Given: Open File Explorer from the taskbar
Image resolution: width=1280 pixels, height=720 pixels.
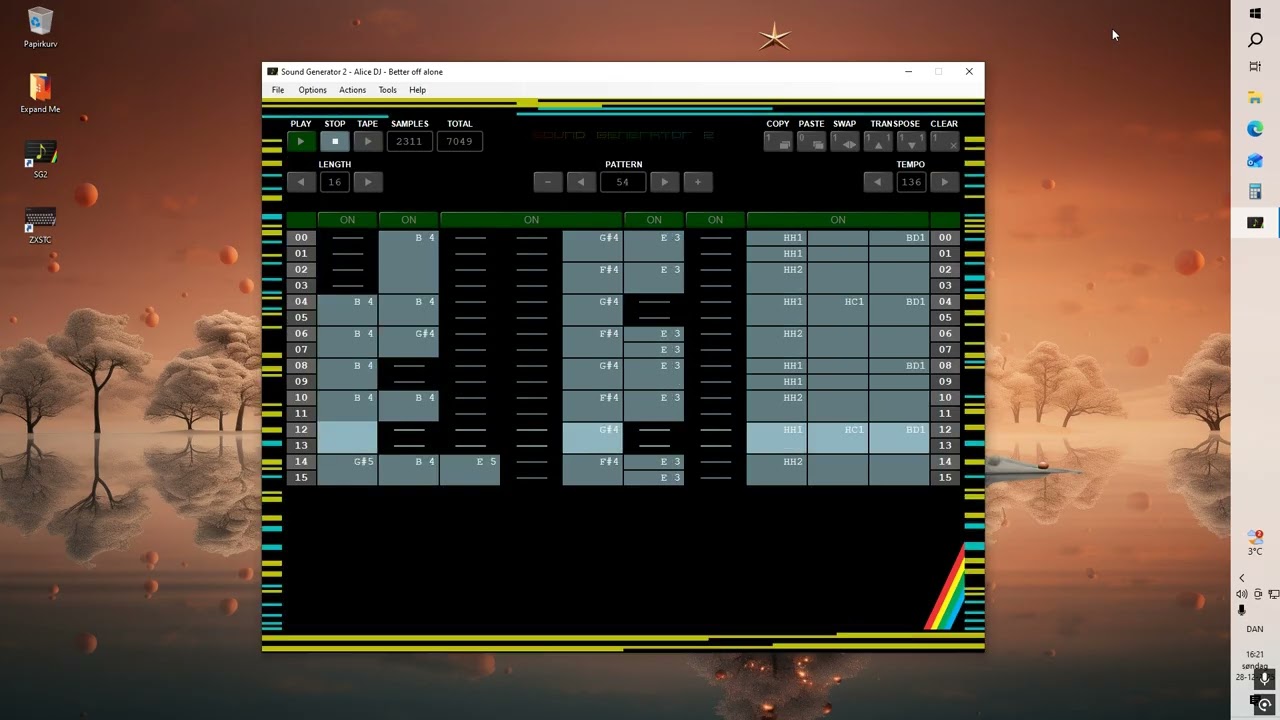Looking at the screenshot, I should [1255, 98].
